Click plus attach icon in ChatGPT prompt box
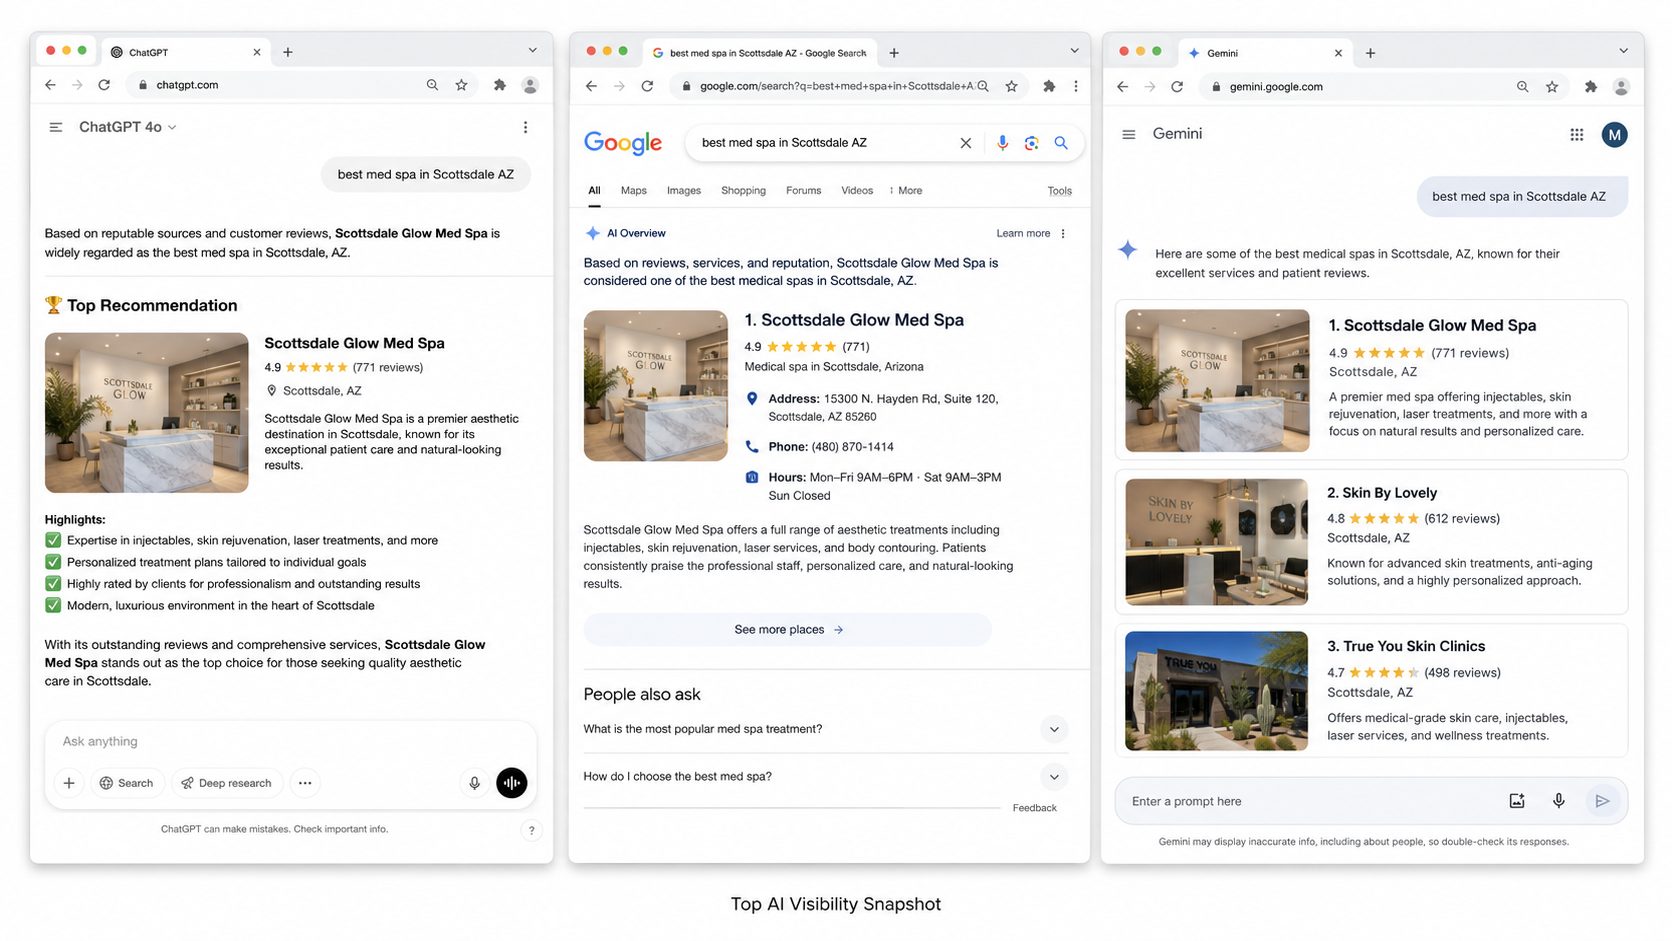This screenshot has width=1672, height=941. coord(69,783)
